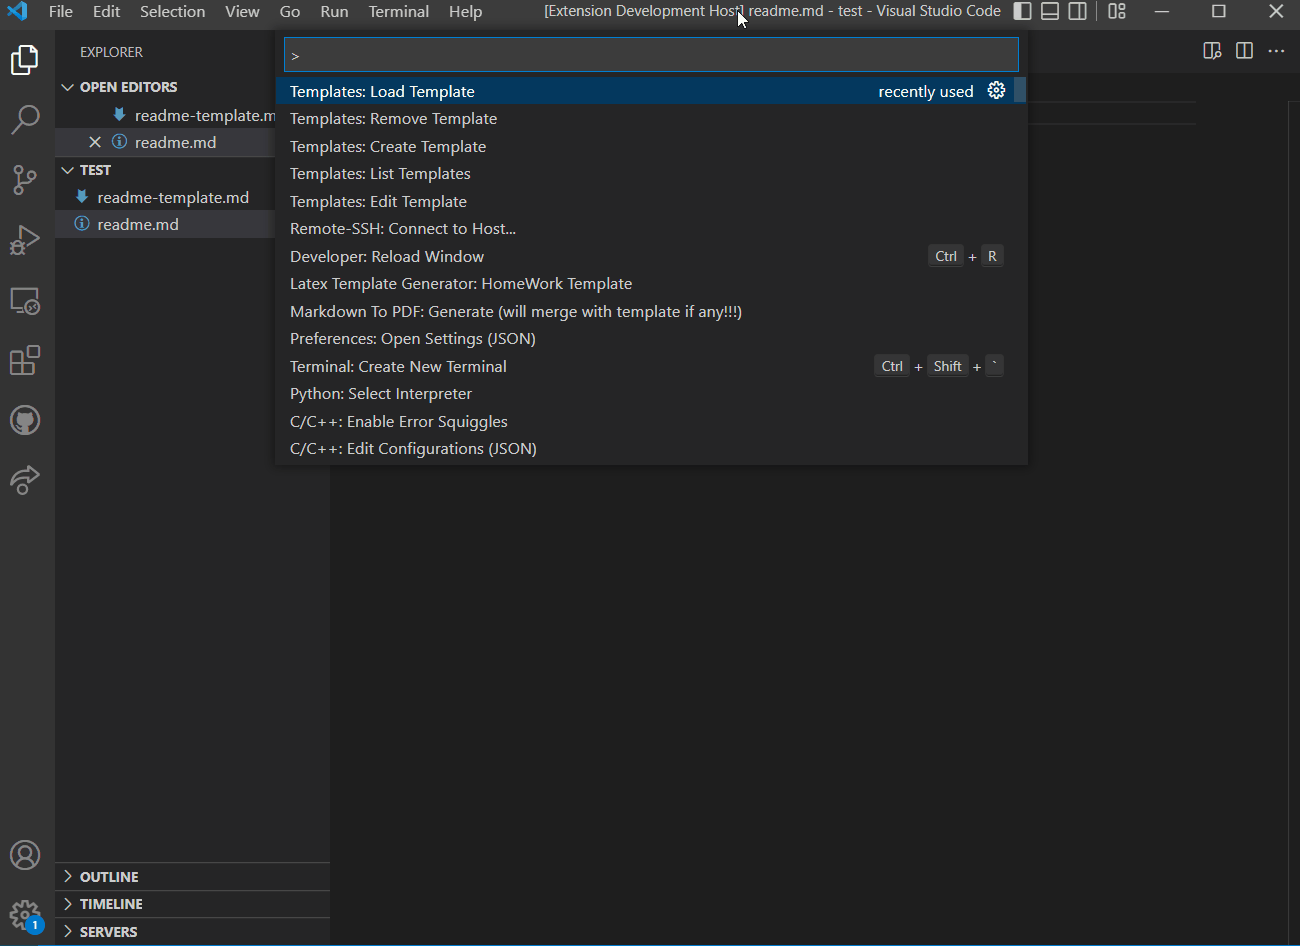Open the Live Share view
This screenshot has height=946, width=1300.
click(x=25, y=480)
